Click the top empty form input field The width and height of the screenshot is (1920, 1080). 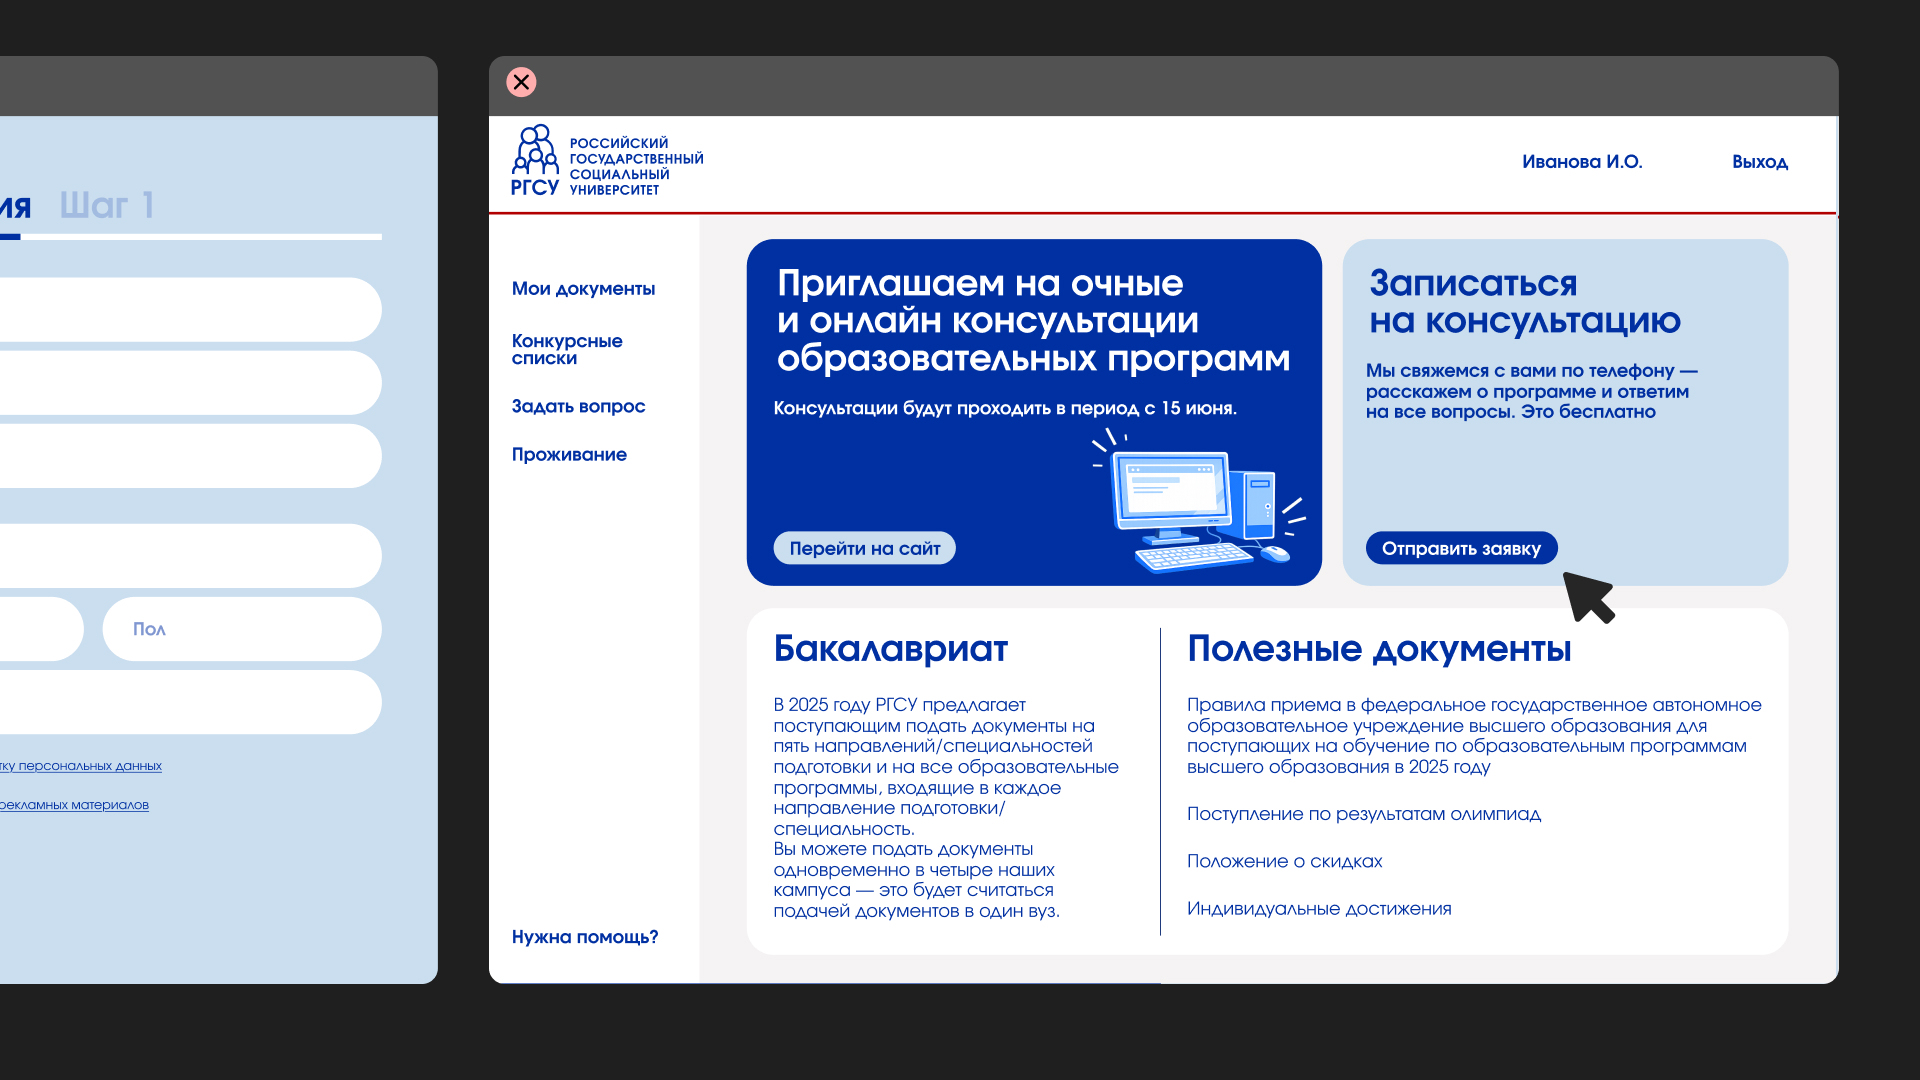190,309
